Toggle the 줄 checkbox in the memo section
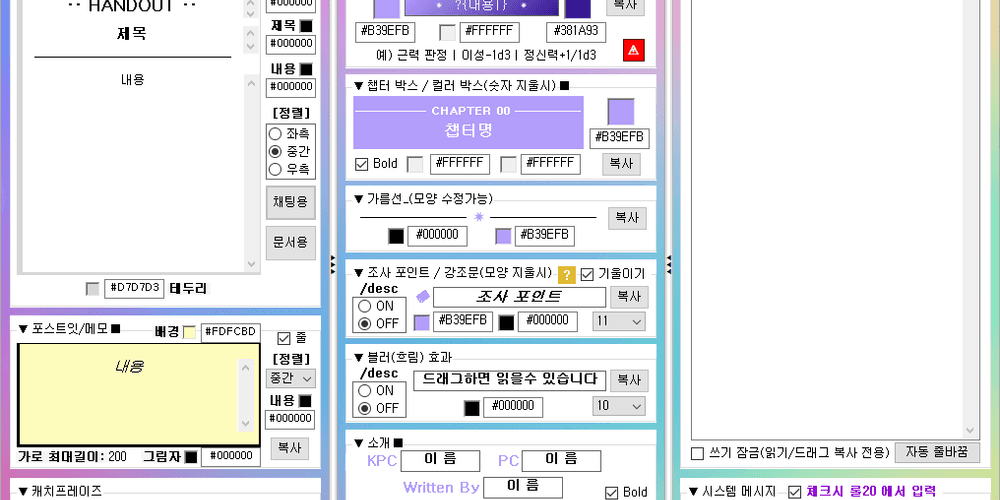This screenshot has width=1000, height=500. coord(284,338)
